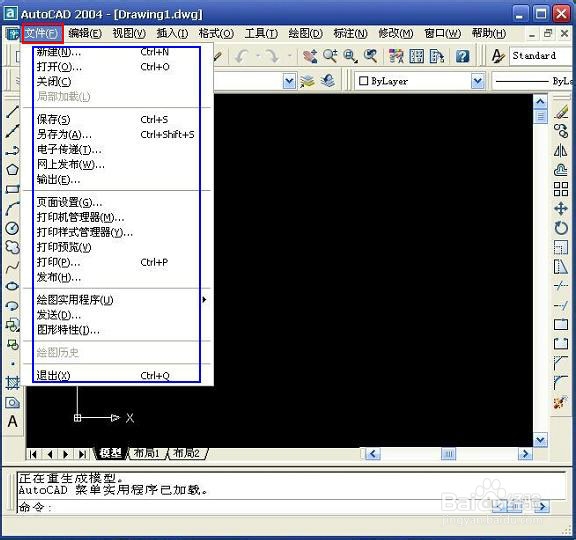
Task: Click the ByLayer color swatch box
Action: tap(363, 81)
